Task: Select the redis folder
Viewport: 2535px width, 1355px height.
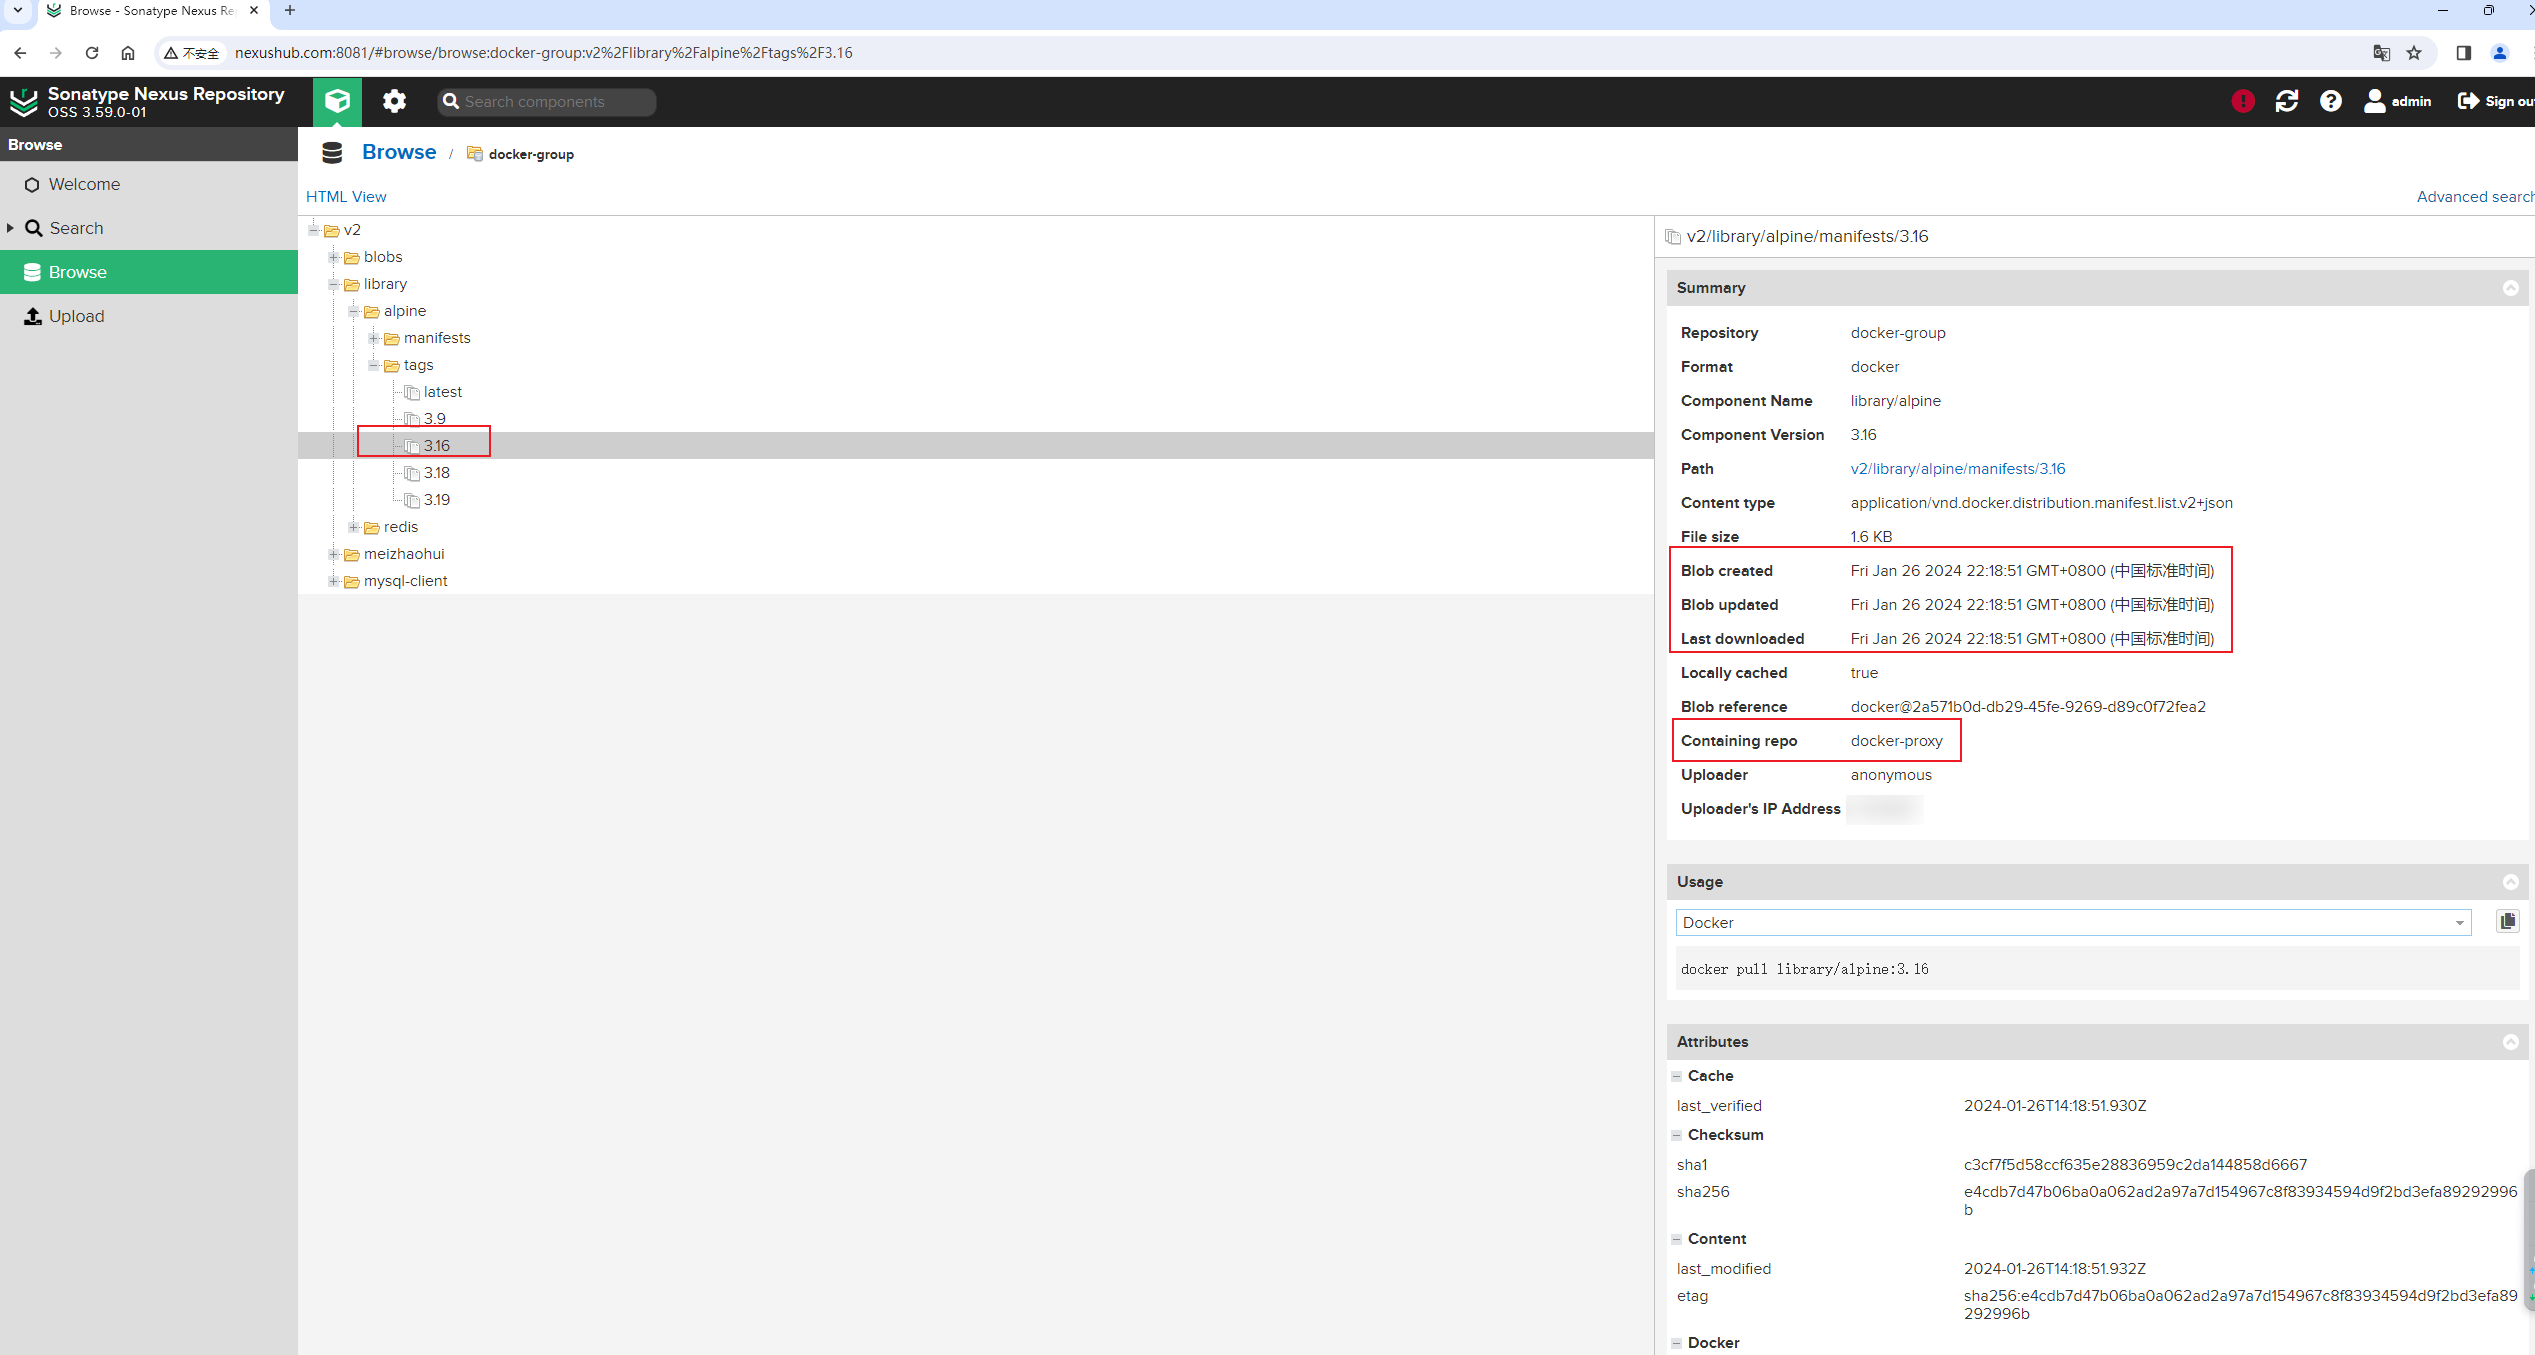Action: point(401,527)
